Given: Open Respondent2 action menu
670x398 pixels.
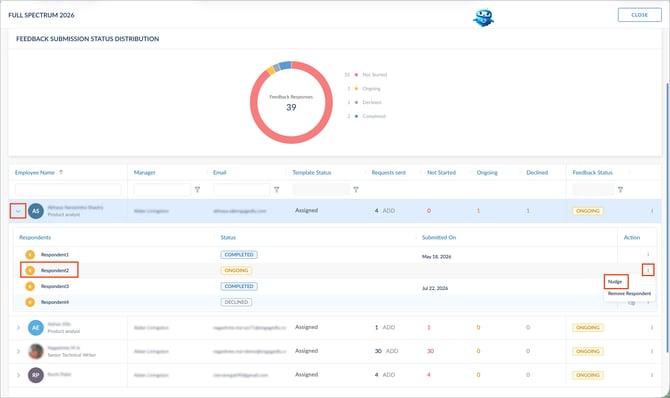Looking at the screenshot, I should pos(648,270).
